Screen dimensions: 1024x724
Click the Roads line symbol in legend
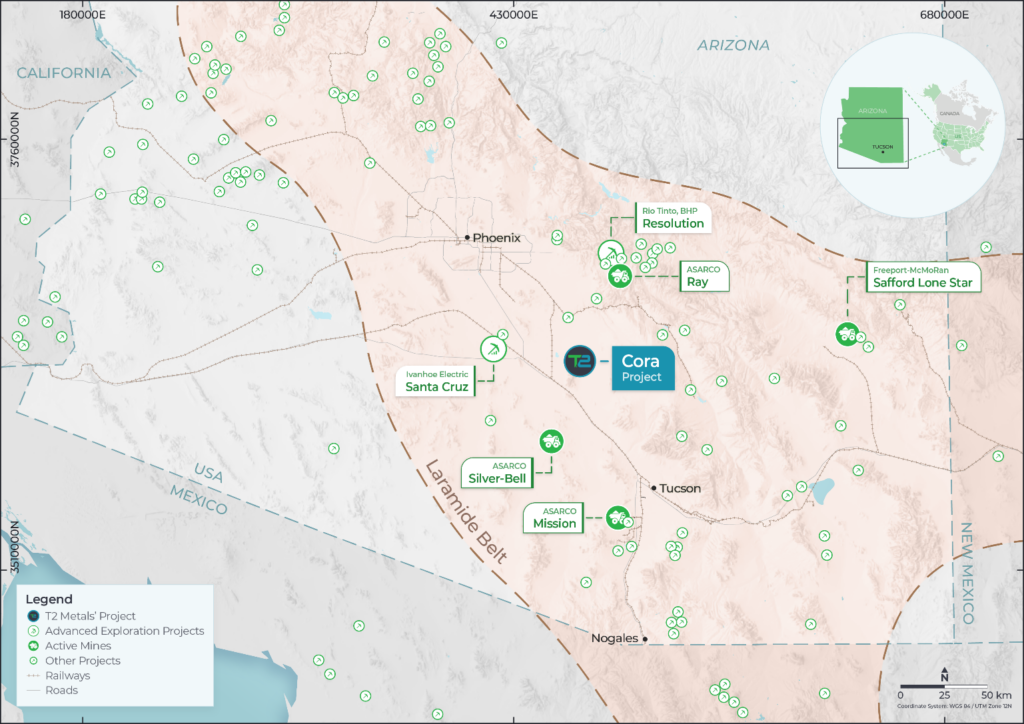(33, 691)
